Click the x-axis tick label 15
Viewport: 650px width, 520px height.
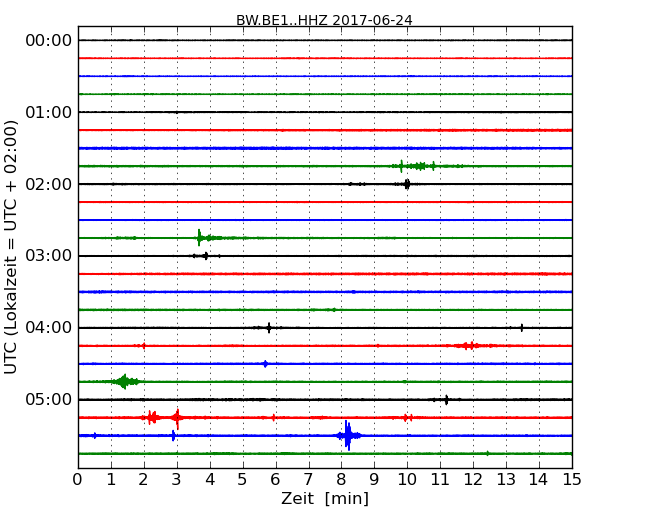click(x=572, y=479)
